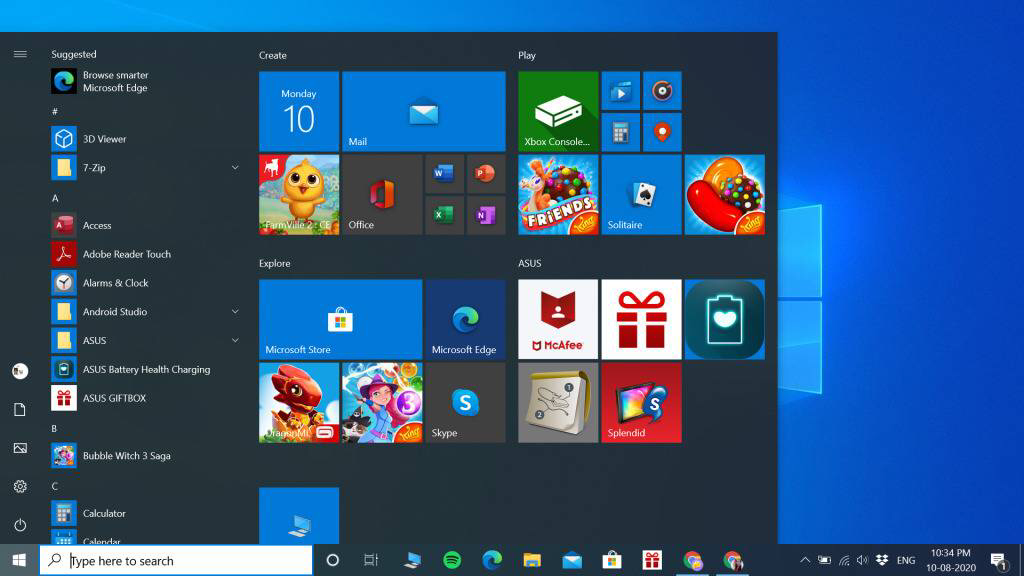Launch Word from the small tile

(444, 174)
